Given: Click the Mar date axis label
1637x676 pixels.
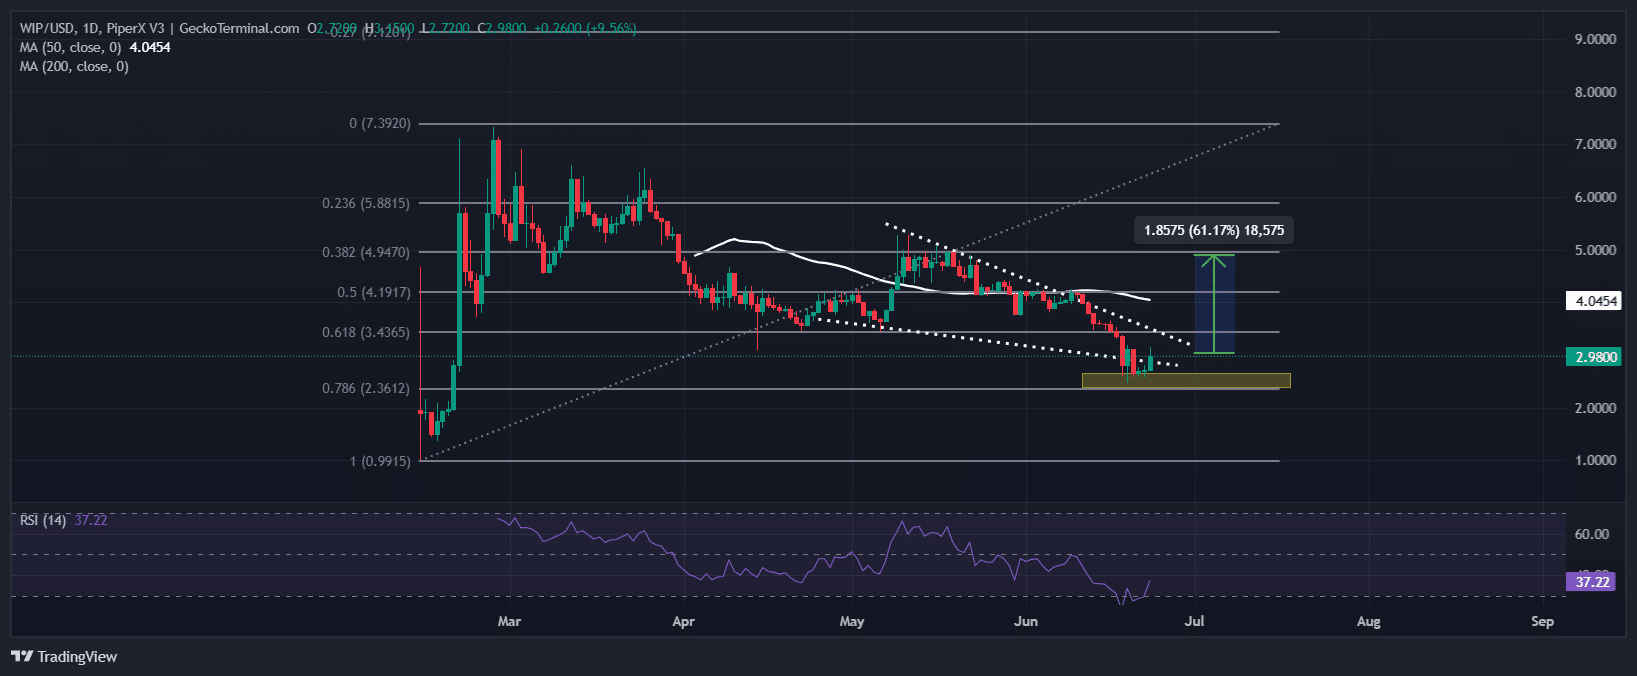Looking at the screenshot, I should [509, 621].
